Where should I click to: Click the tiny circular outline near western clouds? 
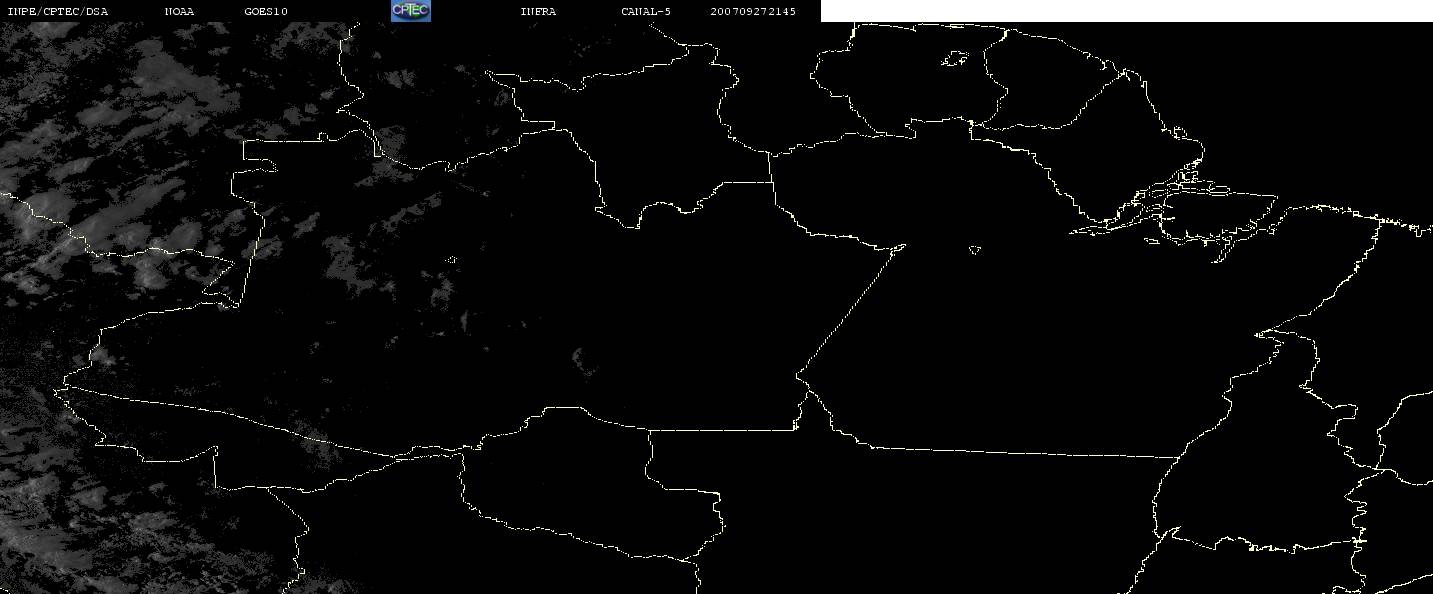coord(452,260)
